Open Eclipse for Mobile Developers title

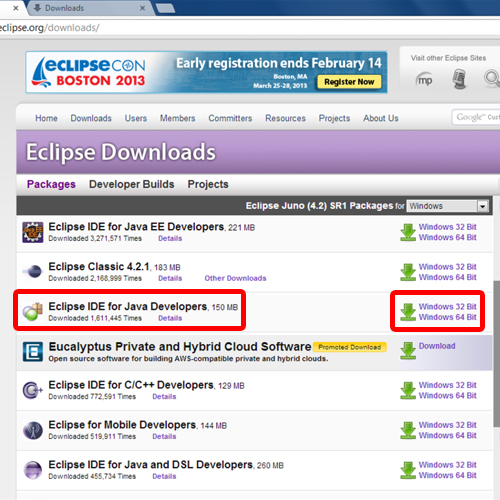pos(122,425)
